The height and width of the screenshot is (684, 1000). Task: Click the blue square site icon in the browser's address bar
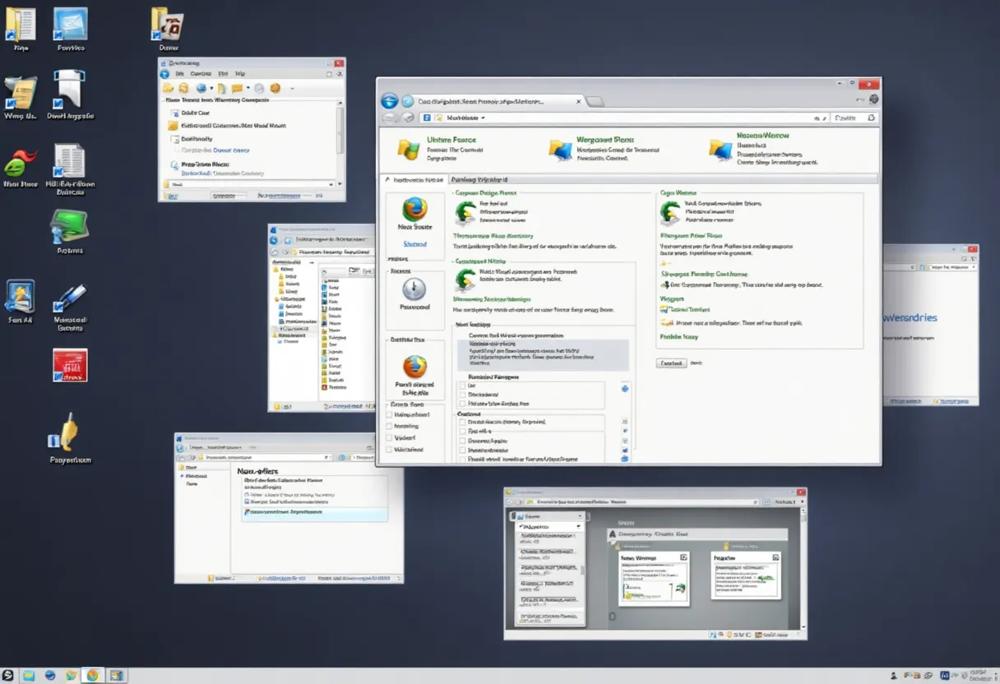pyautogui.click(x=427, y=118)
